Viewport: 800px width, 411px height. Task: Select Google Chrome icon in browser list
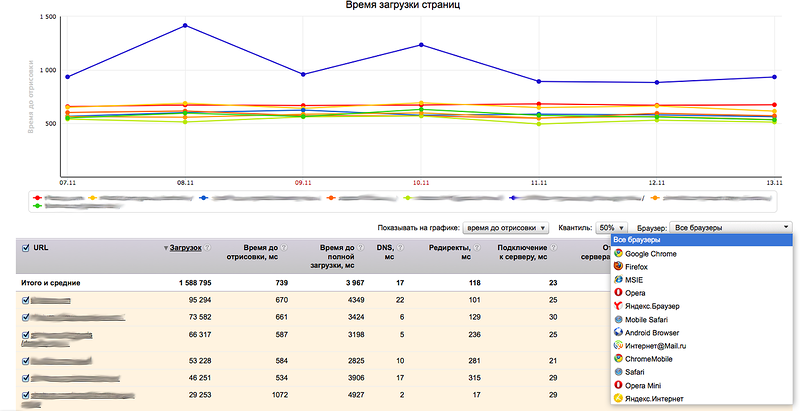pos(619,254)
